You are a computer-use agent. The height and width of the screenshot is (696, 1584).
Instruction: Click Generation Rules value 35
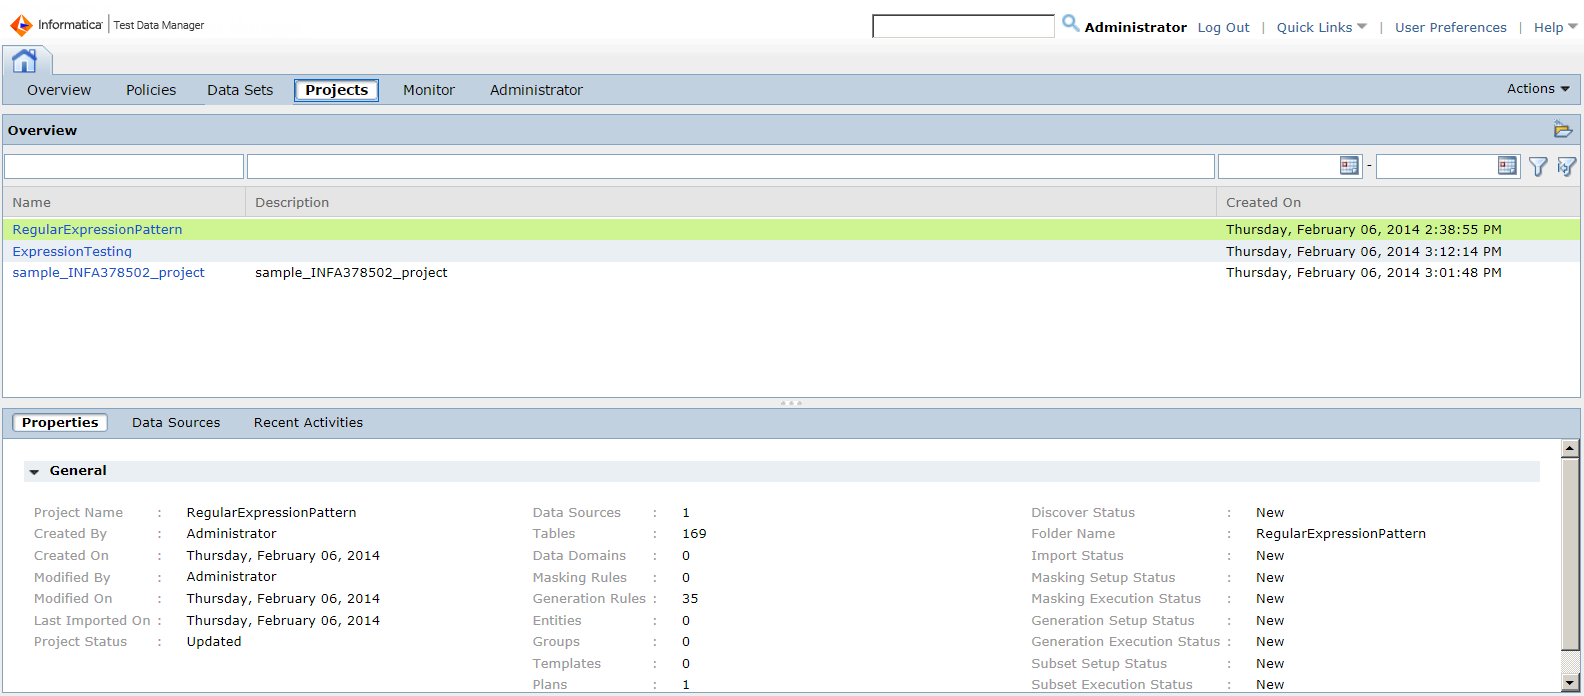pos(690,599)
